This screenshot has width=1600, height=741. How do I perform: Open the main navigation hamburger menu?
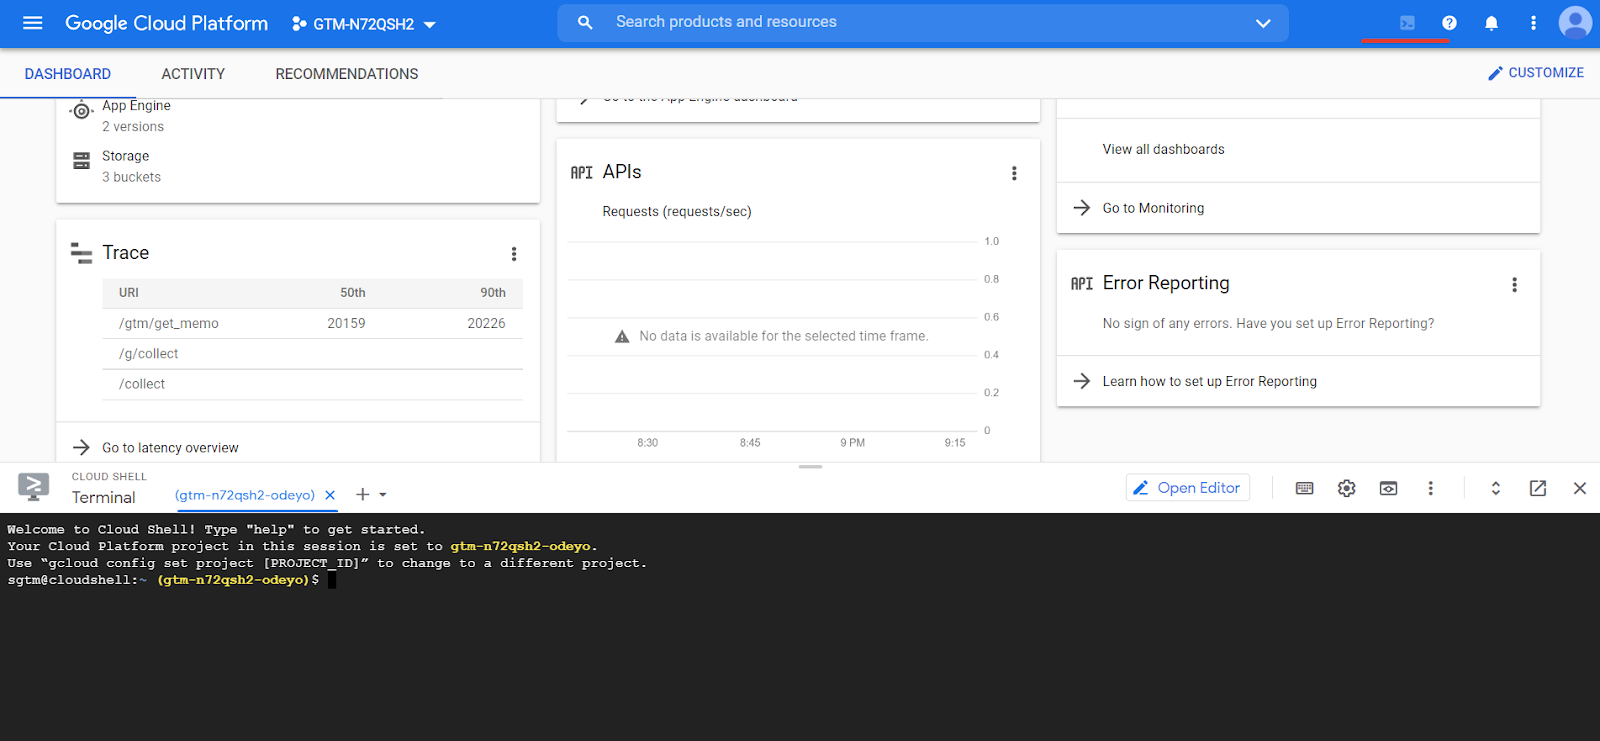pos(33,23)
